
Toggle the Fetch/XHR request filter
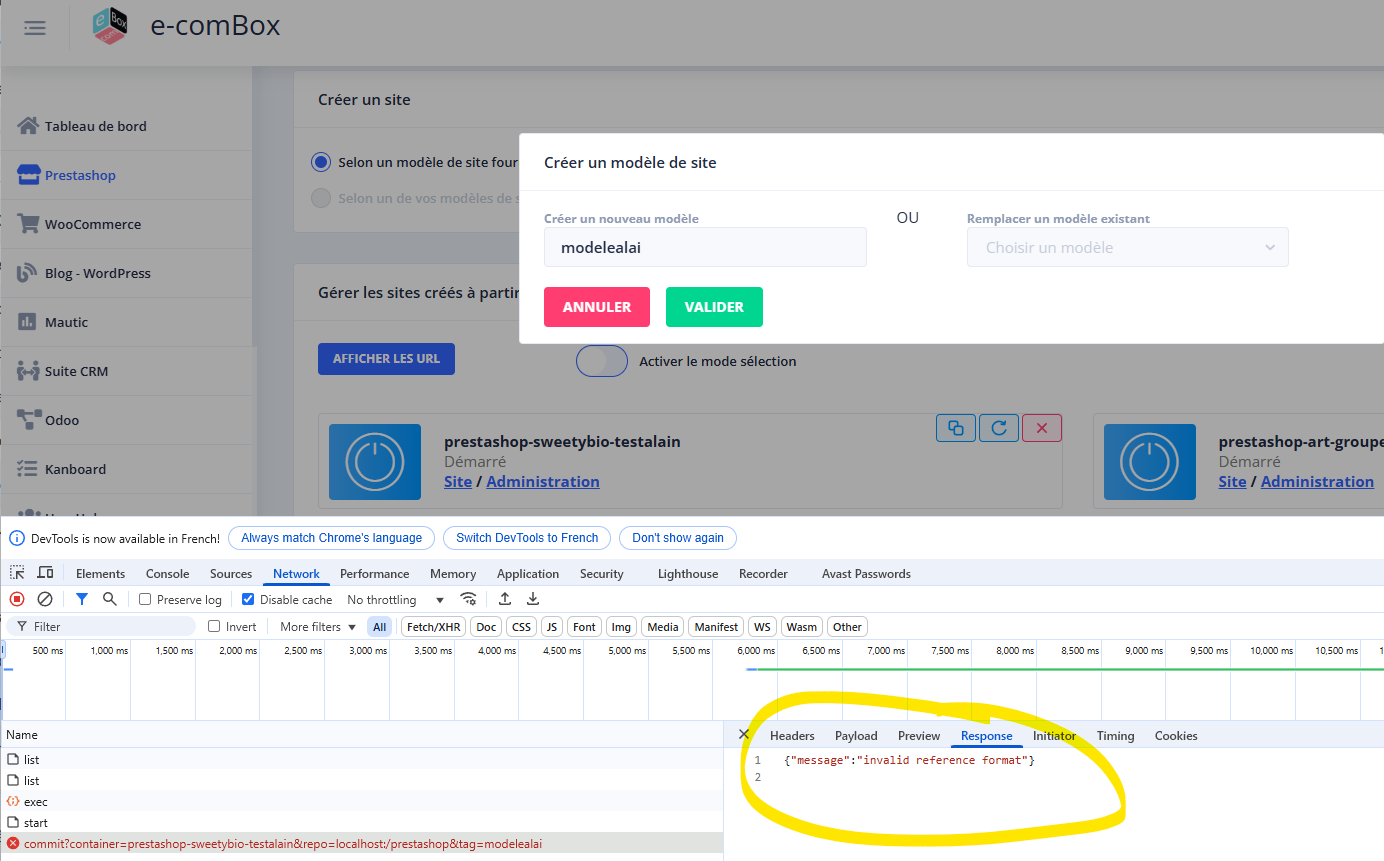coord(434,627)
